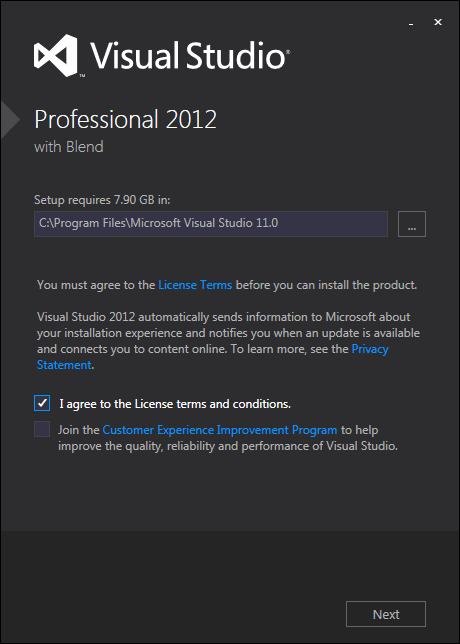
Task: Click the Visual Studio logo icon
Action: pyautogui.click(x=55, y=55)
